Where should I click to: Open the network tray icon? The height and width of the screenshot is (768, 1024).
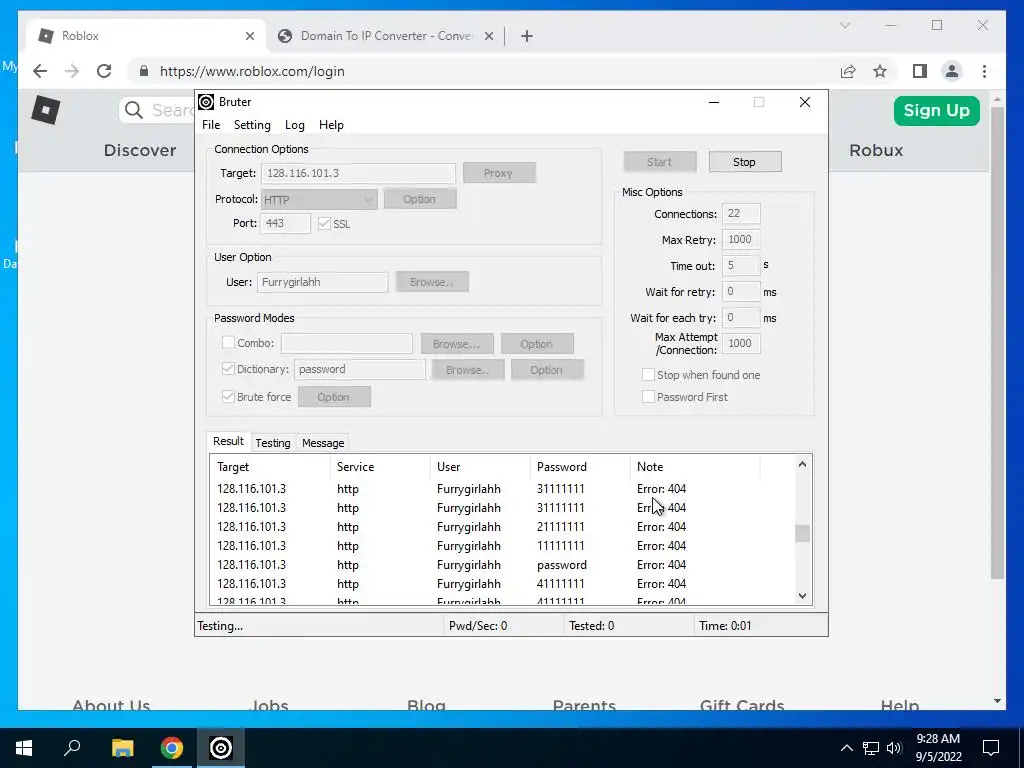tap(871, 748)
